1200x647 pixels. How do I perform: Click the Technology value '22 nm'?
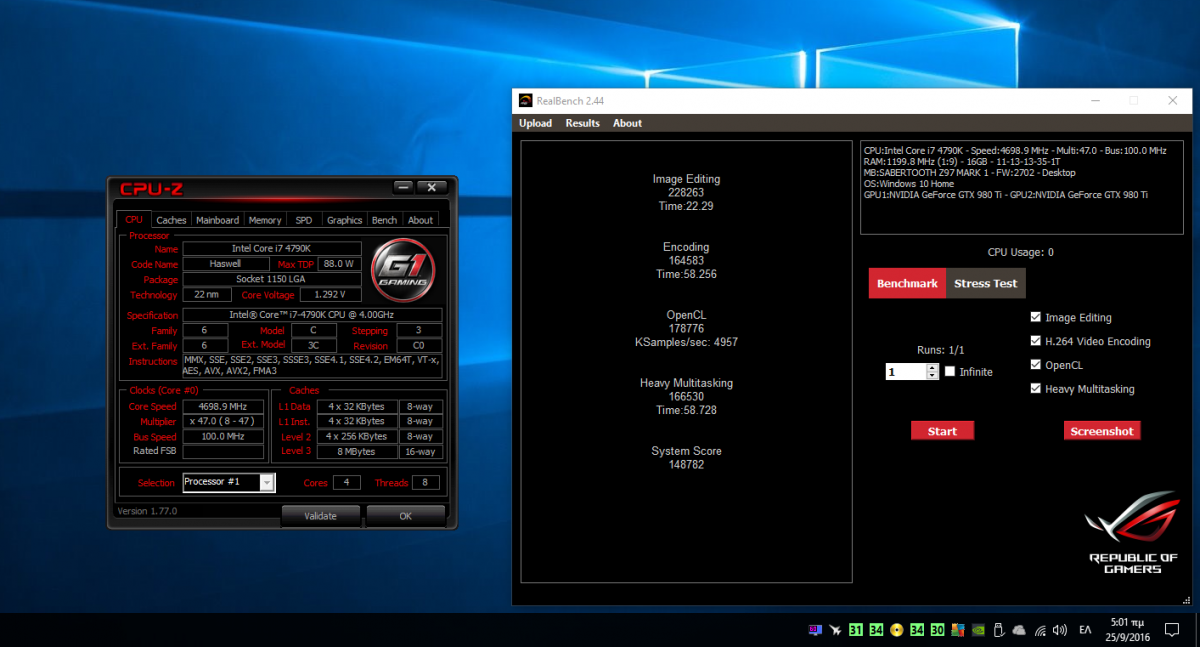click(207, 295)
